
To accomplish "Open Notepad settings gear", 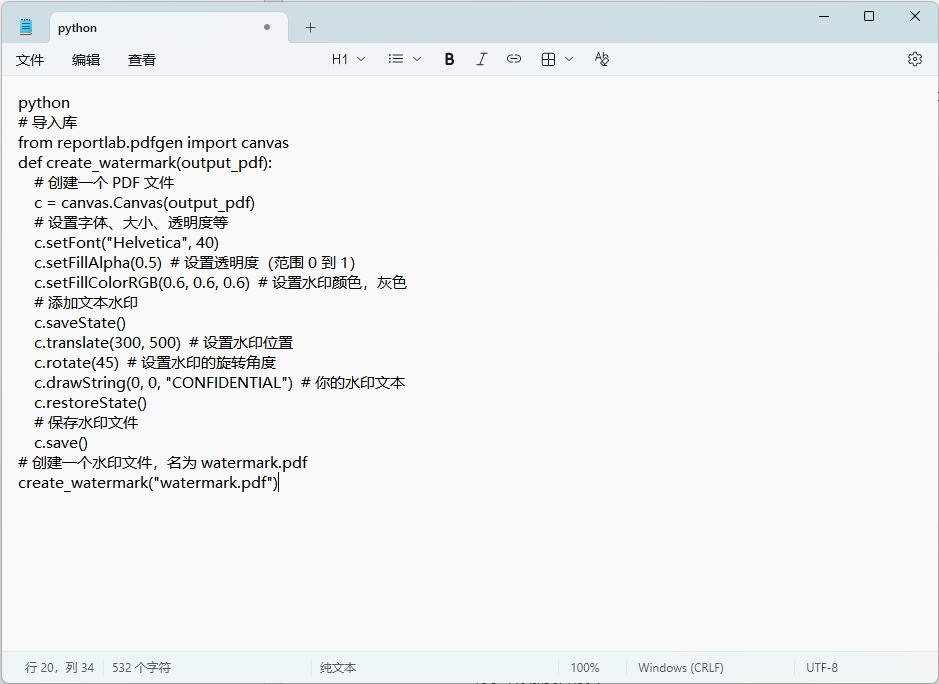I will pos(914,59).
